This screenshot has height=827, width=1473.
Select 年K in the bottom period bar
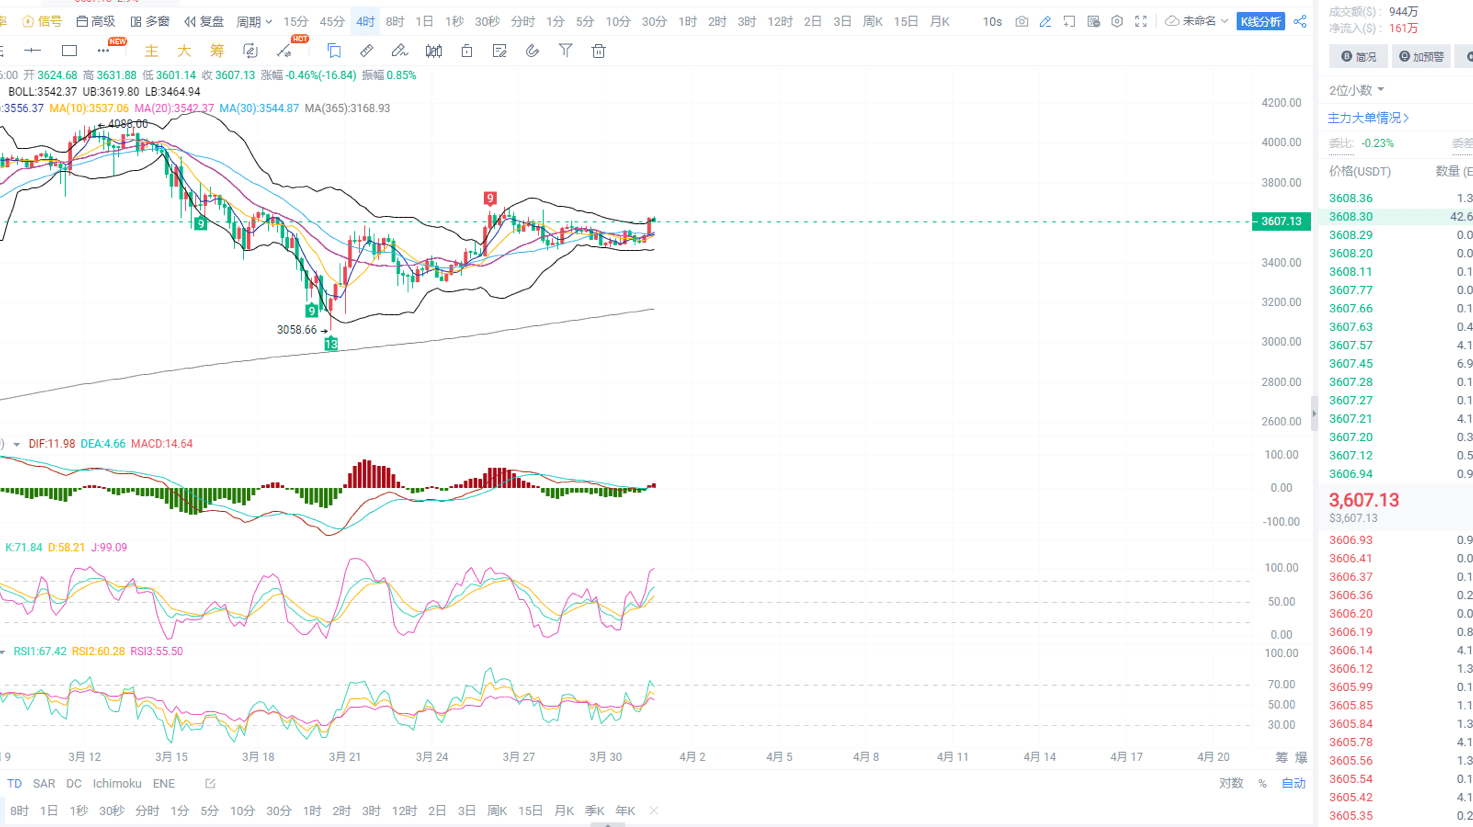tap(625, 811)
